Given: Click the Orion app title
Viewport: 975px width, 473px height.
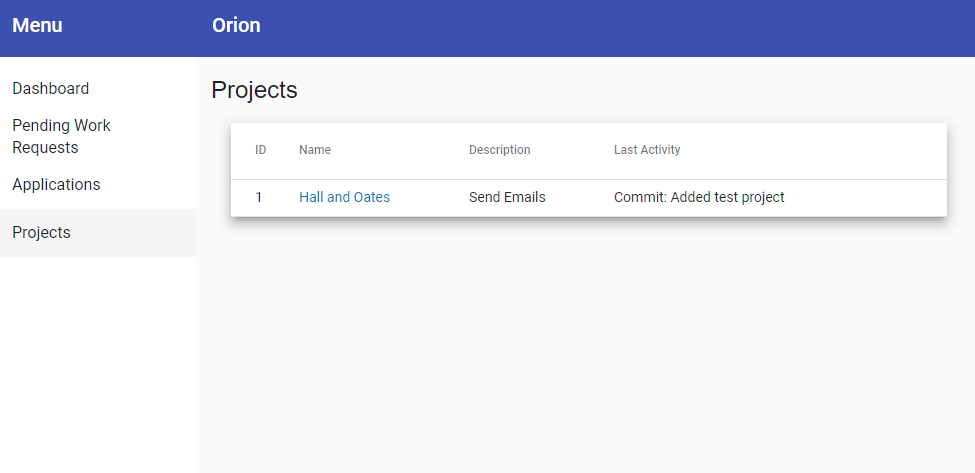Looking at the screenshot, I should [236, 25].
